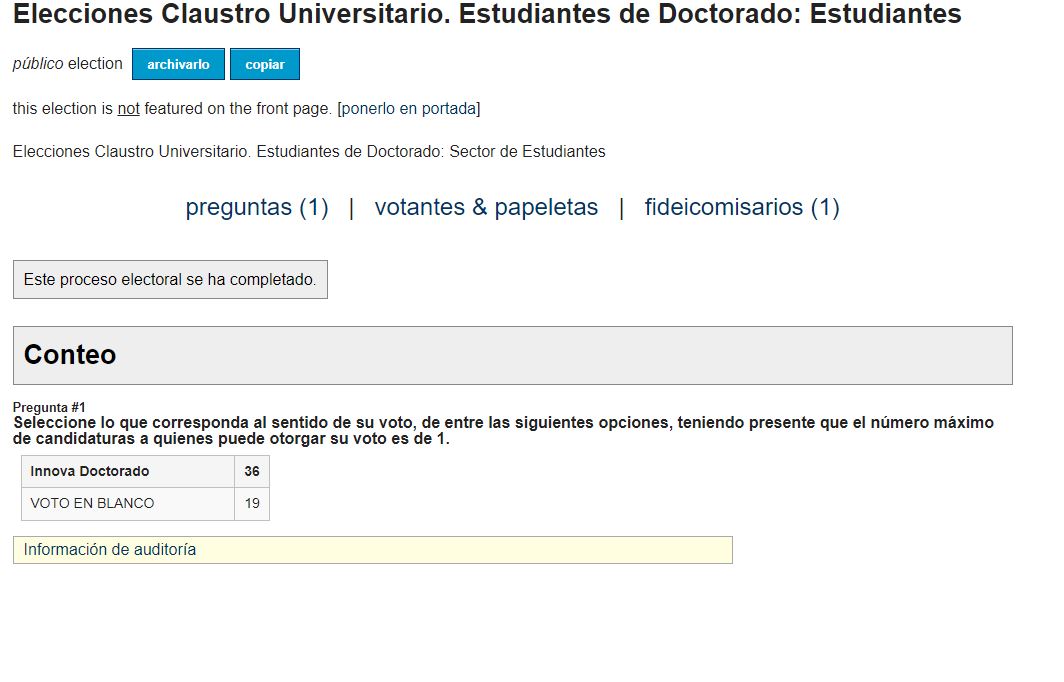
Task: Open the fideicomisarios (1) link
Action: (742, 207)
